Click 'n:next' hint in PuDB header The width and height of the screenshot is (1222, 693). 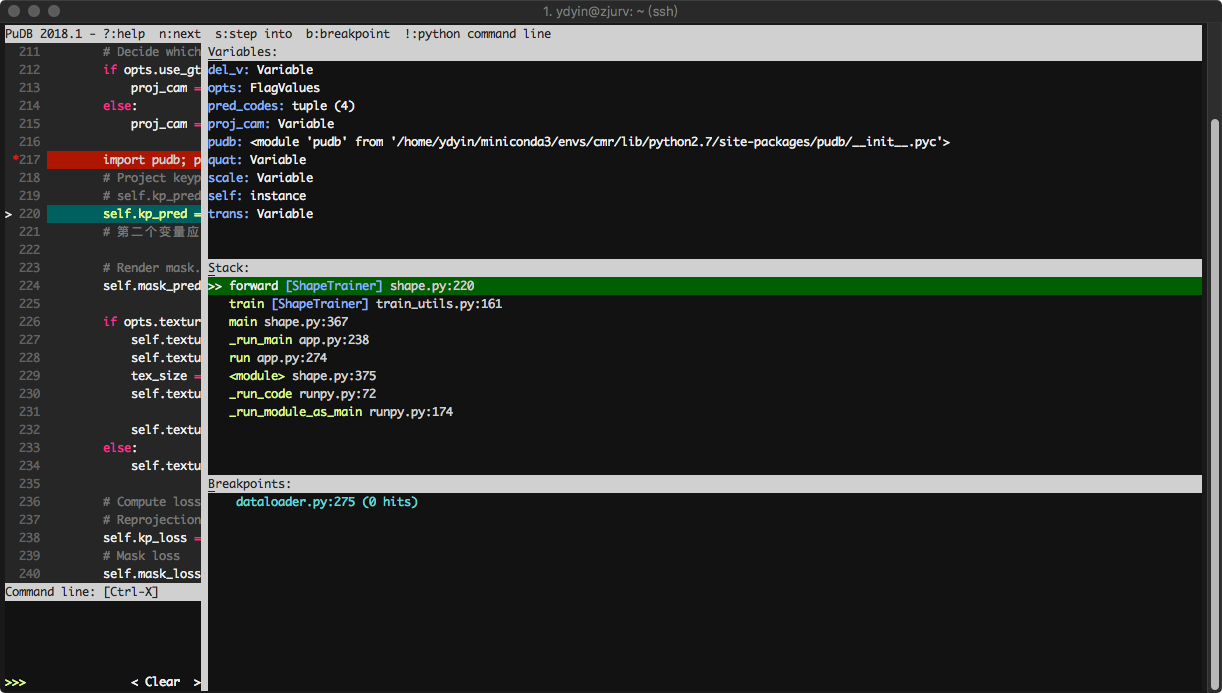coord(180,34)
